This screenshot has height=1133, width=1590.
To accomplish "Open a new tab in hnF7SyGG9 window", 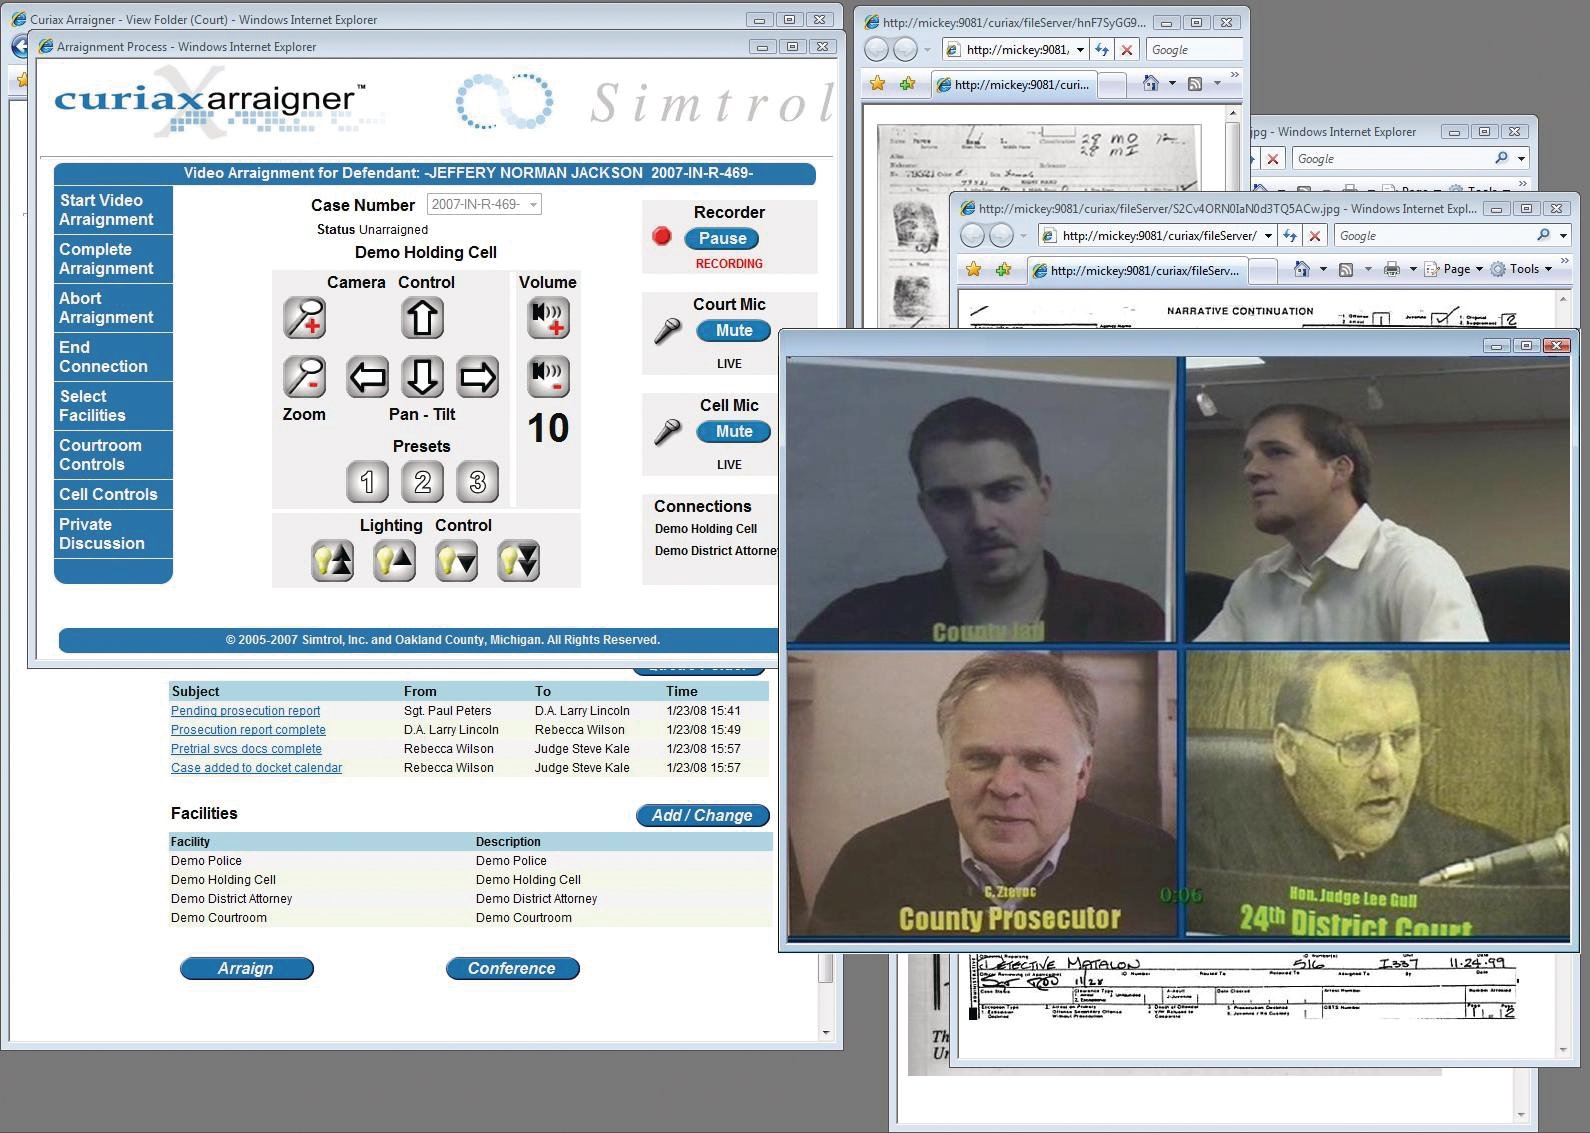I will [x=1111, y=85].
